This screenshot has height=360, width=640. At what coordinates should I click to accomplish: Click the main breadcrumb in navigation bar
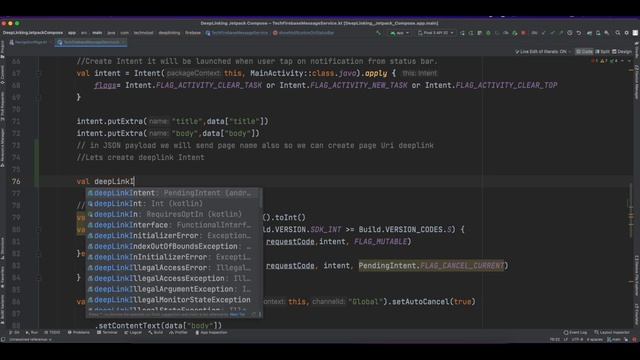pos(97,33)
